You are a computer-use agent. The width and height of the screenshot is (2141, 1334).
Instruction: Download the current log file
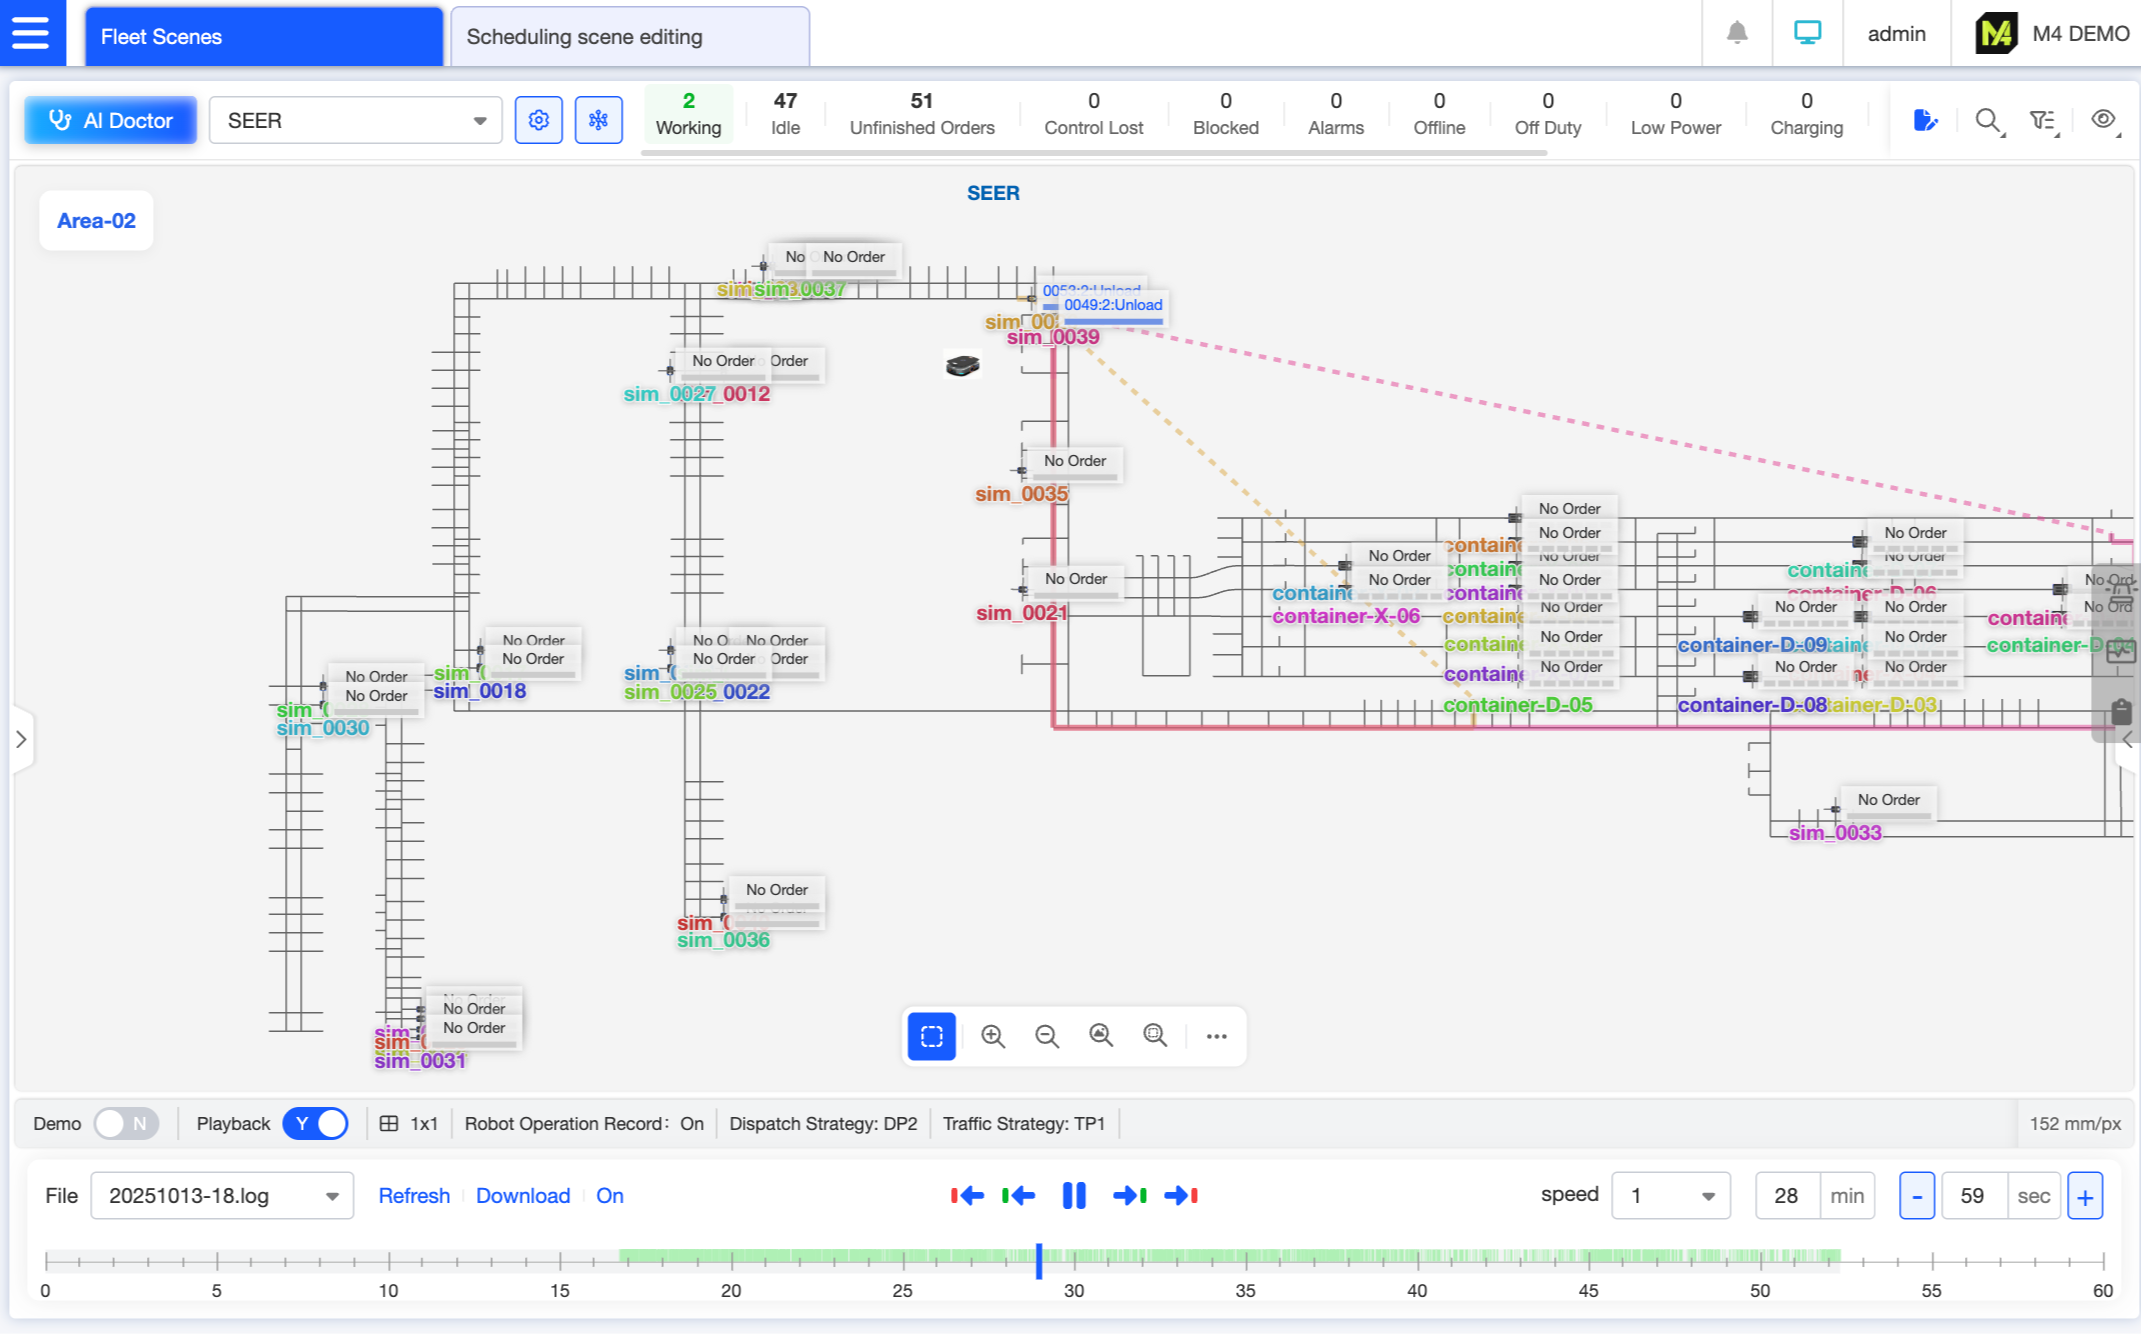point(523,1195)
